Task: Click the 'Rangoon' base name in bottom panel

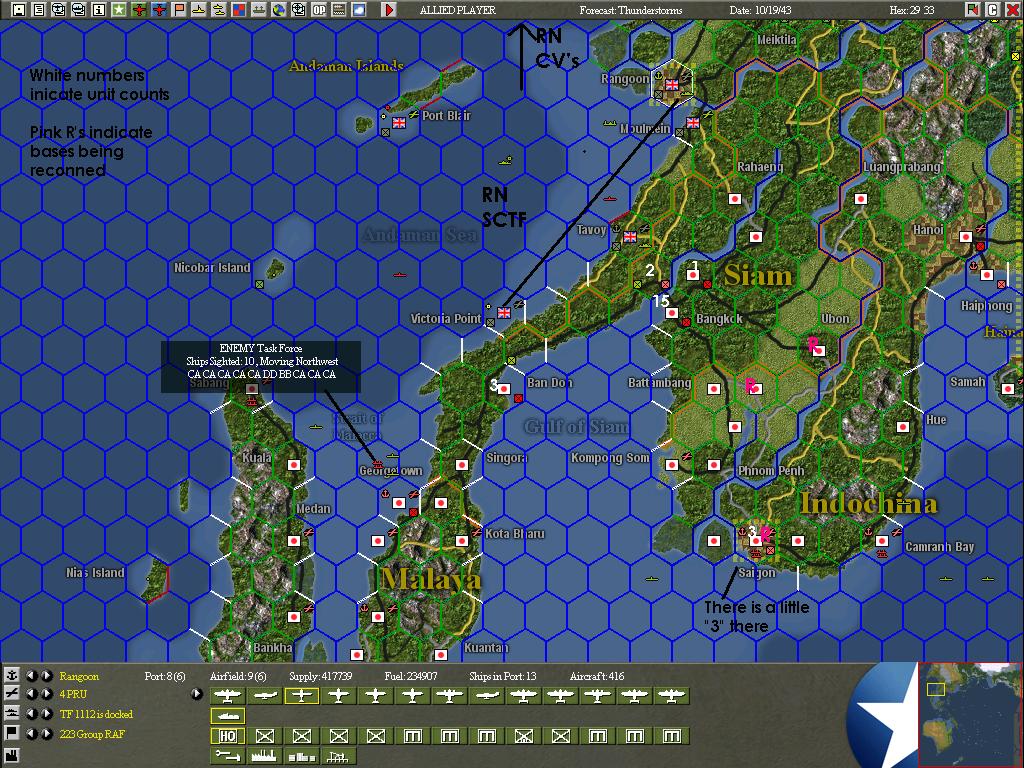Action: [x=79, y=676]
